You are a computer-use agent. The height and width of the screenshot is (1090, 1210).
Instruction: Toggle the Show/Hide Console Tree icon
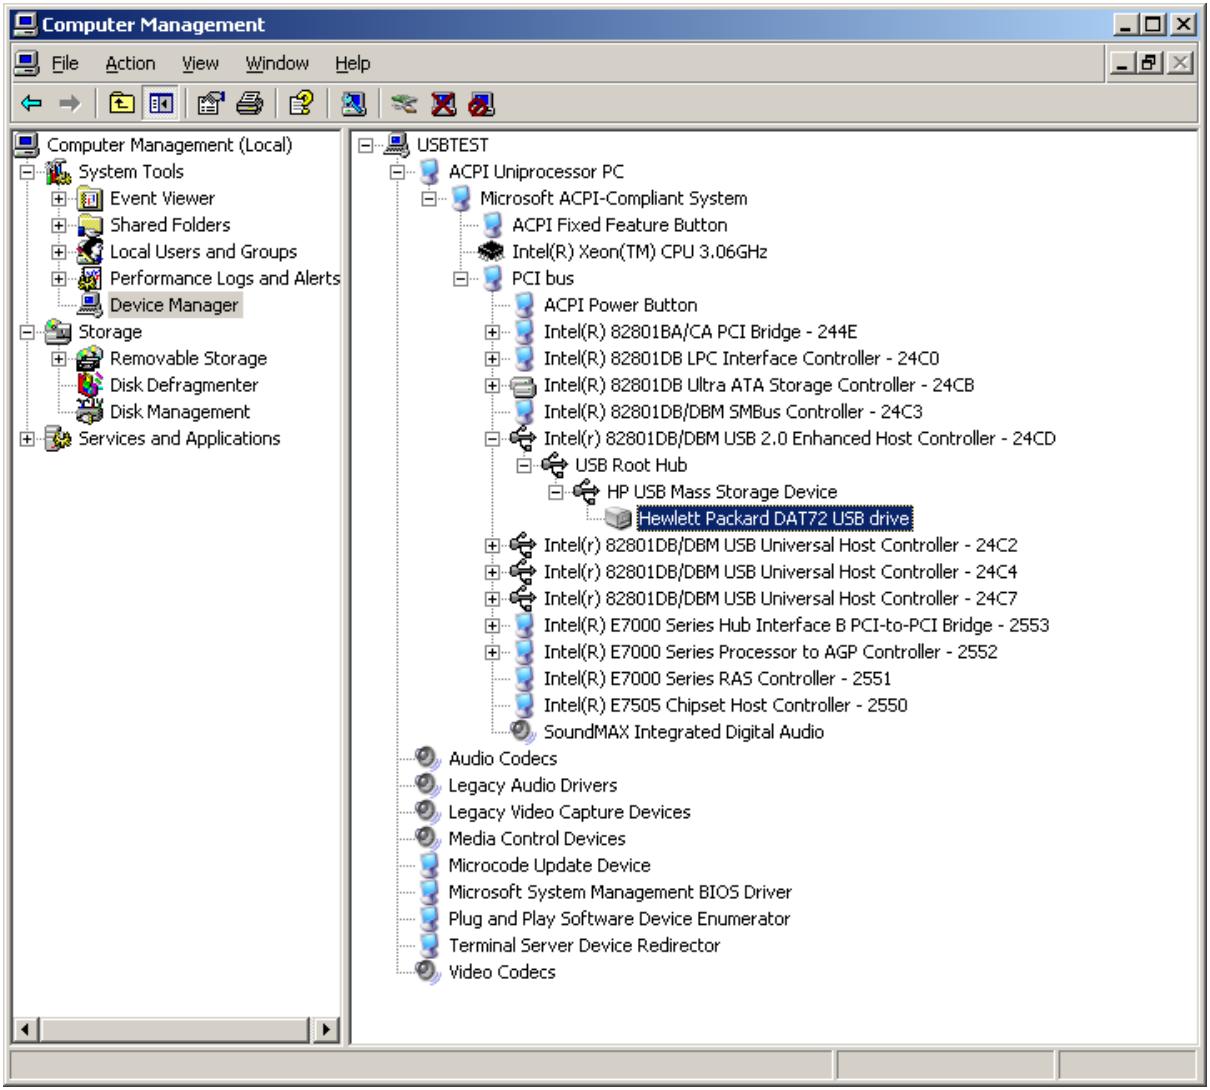click(x=160, y=103)
